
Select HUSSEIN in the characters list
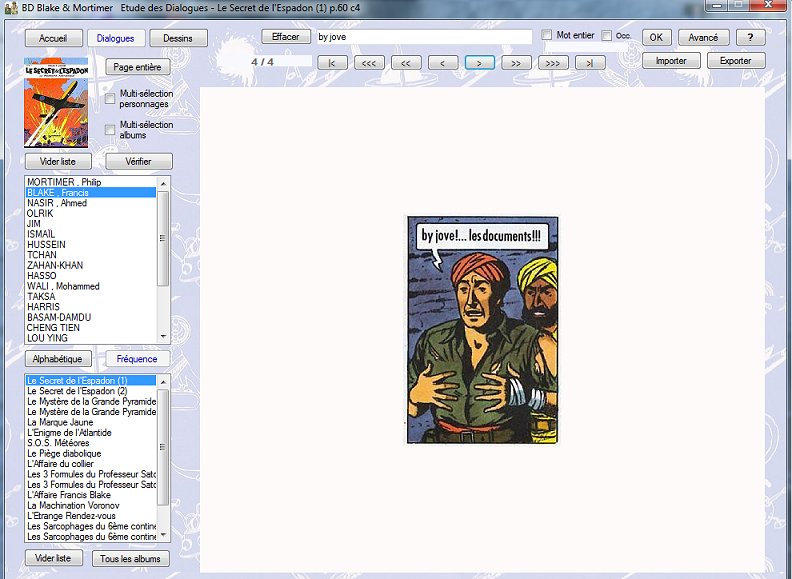point(91,245)
